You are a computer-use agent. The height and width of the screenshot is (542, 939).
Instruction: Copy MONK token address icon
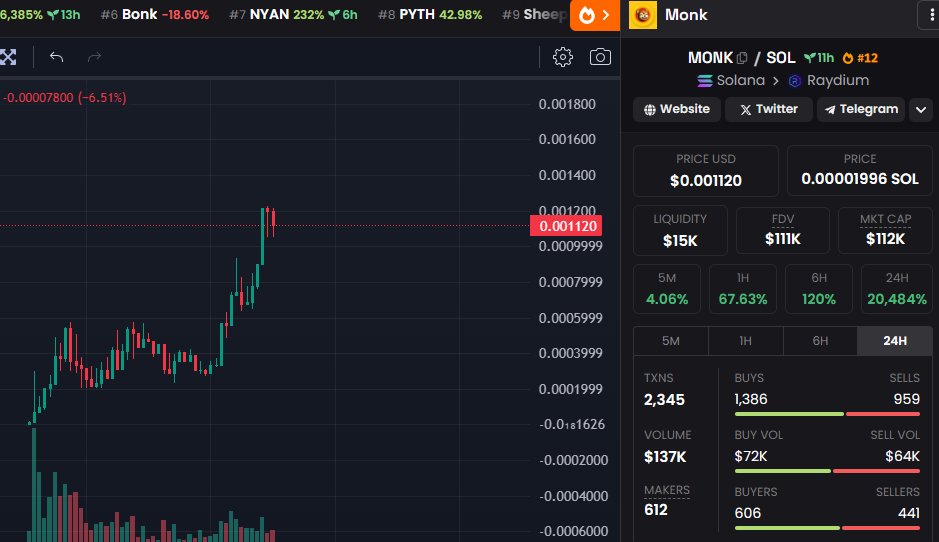coord(742,58)
